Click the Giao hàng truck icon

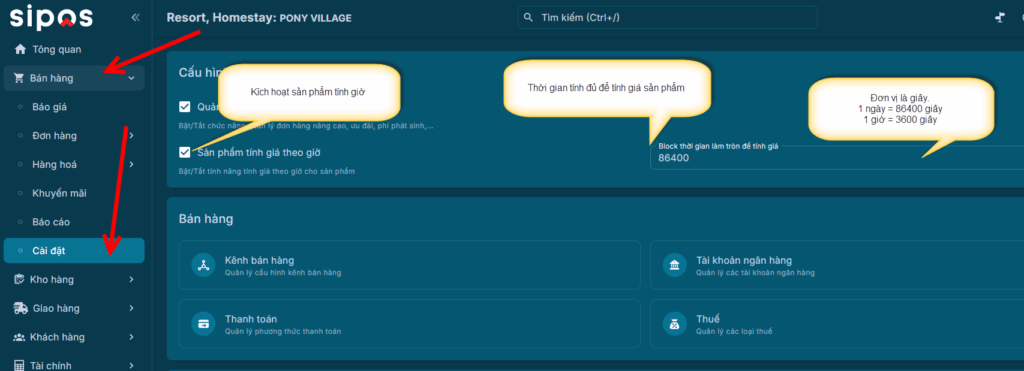pyautogui.click(x=20, y=308)
